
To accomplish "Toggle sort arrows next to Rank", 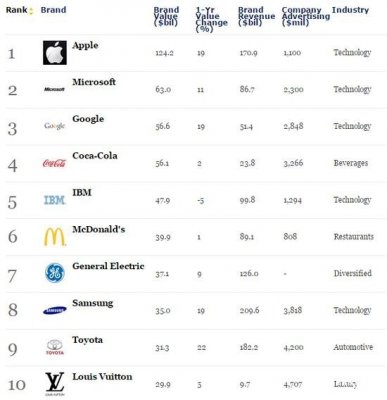I will pyautogui.click(x=31, y=12).
